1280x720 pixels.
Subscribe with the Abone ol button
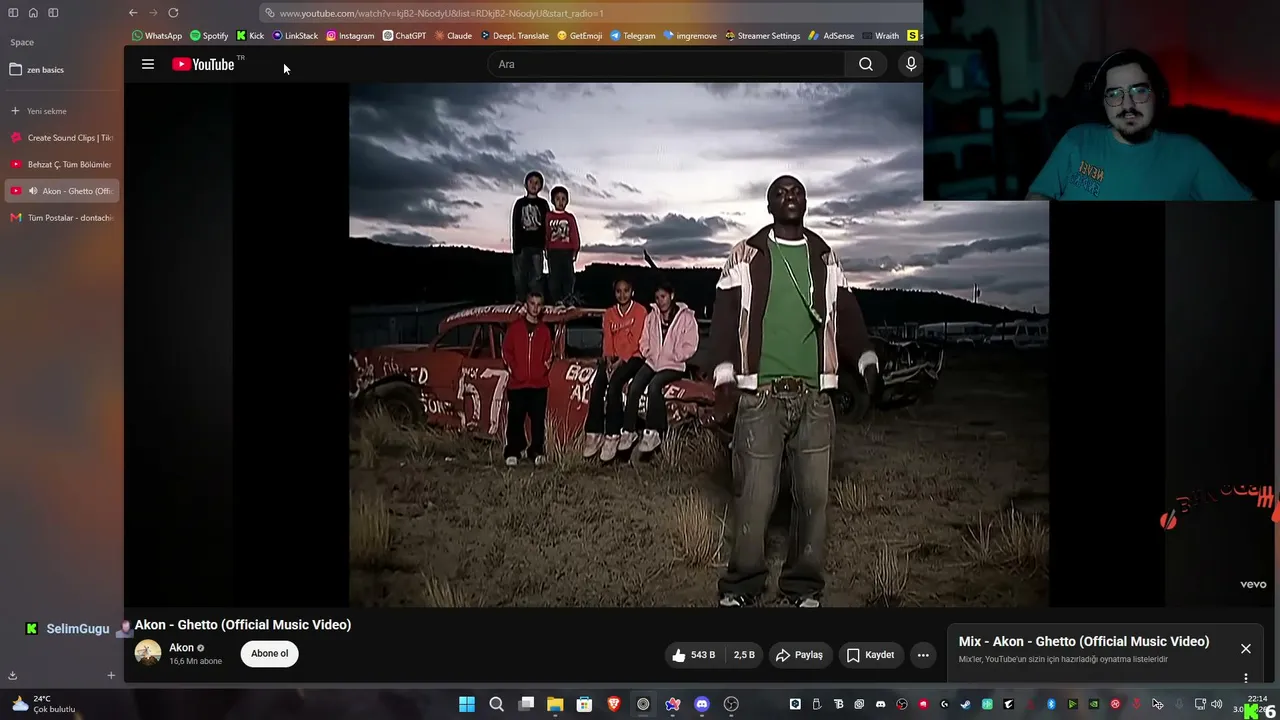click(269, 654)
